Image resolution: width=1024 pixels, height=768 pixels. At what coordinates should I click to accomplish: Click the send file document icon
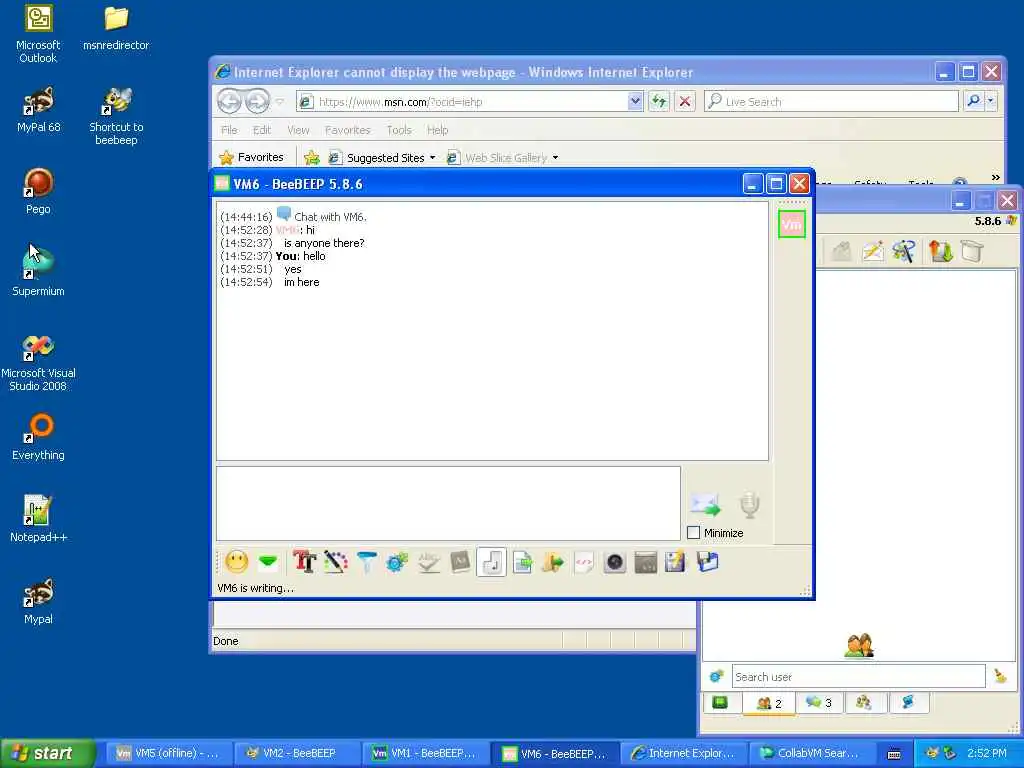(x=522, y=562)
